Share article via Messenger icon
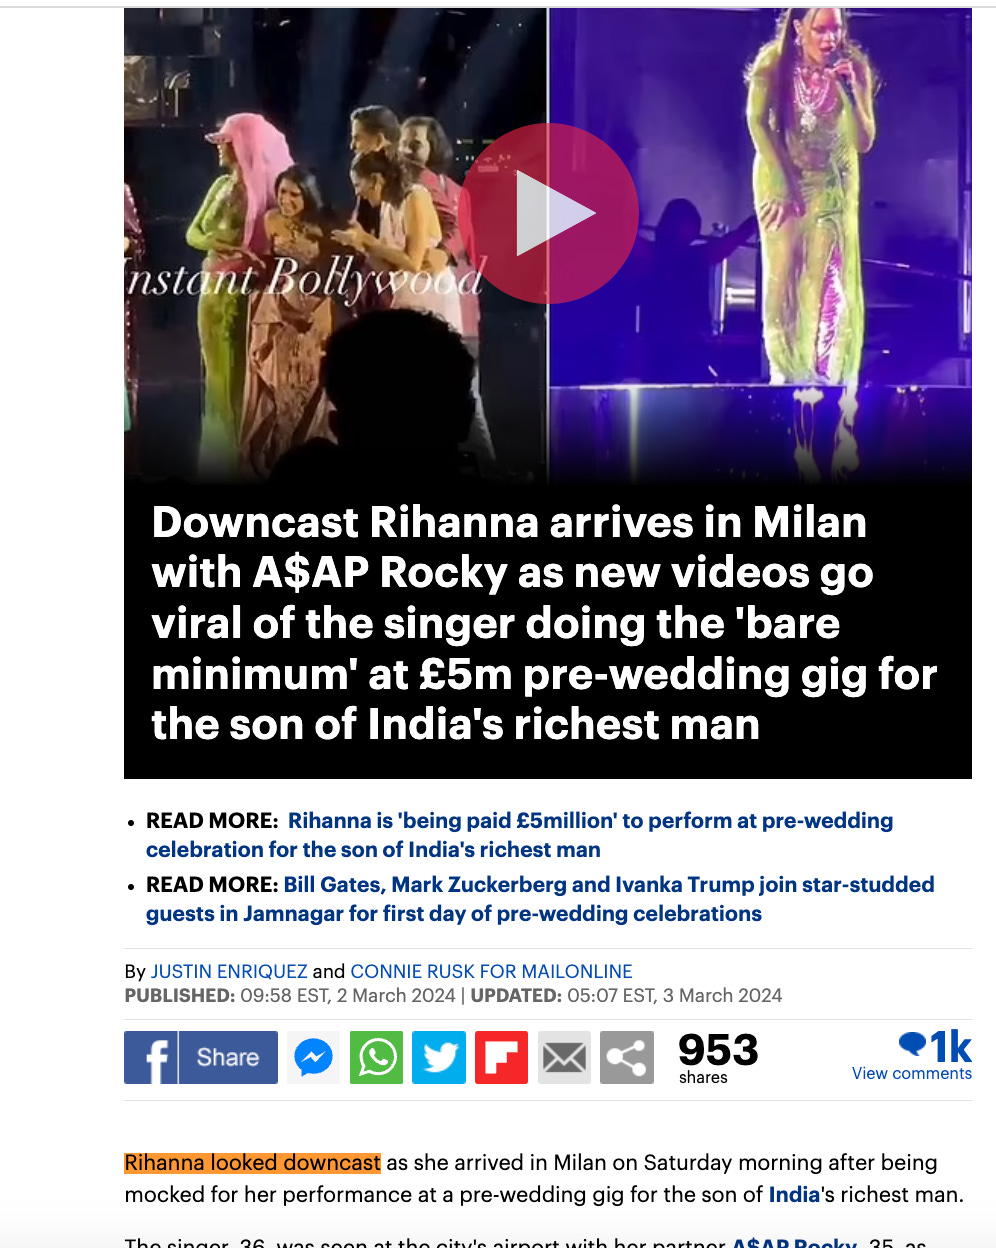Image resolution: width=996 pixels, height=1248 pixels. pos(314,1057)
